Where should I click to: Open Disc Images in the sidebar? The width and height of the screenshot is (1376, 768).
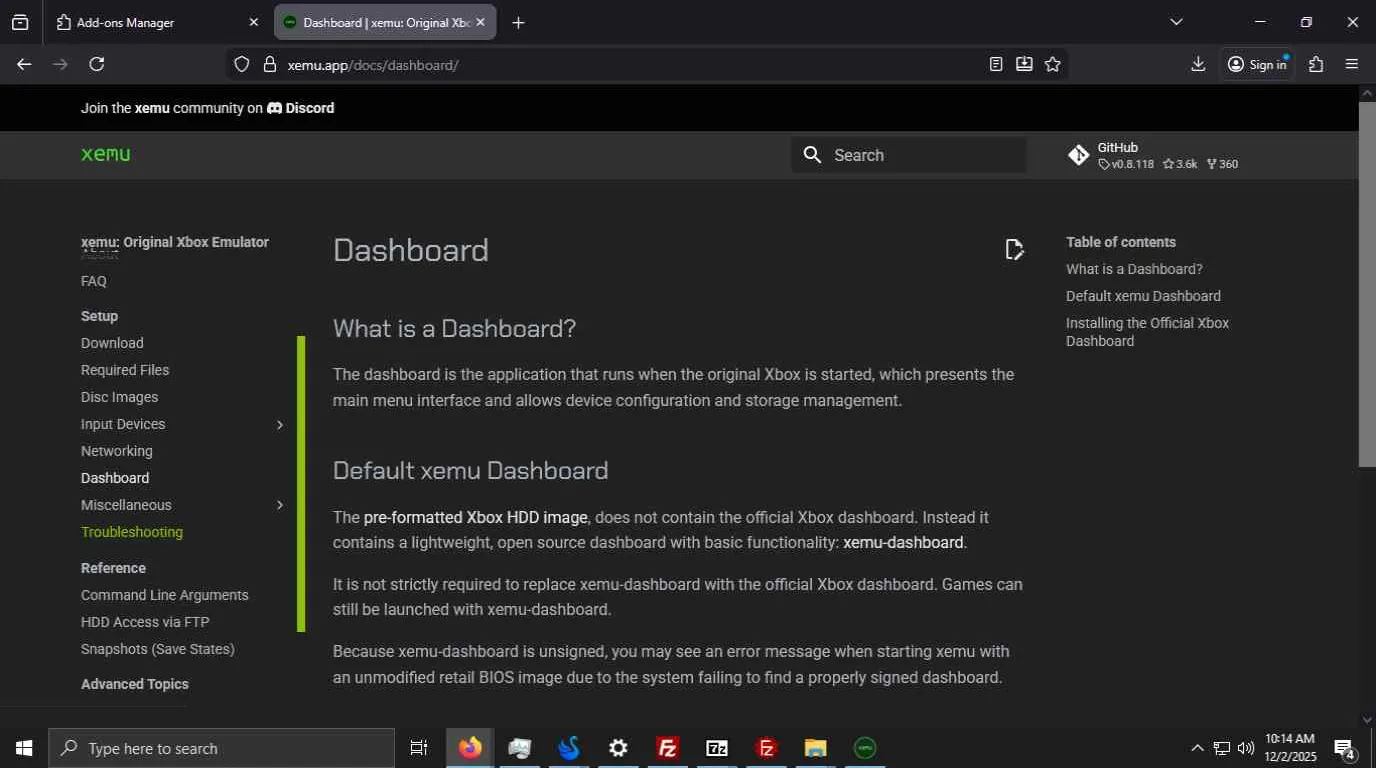[120, 397]
